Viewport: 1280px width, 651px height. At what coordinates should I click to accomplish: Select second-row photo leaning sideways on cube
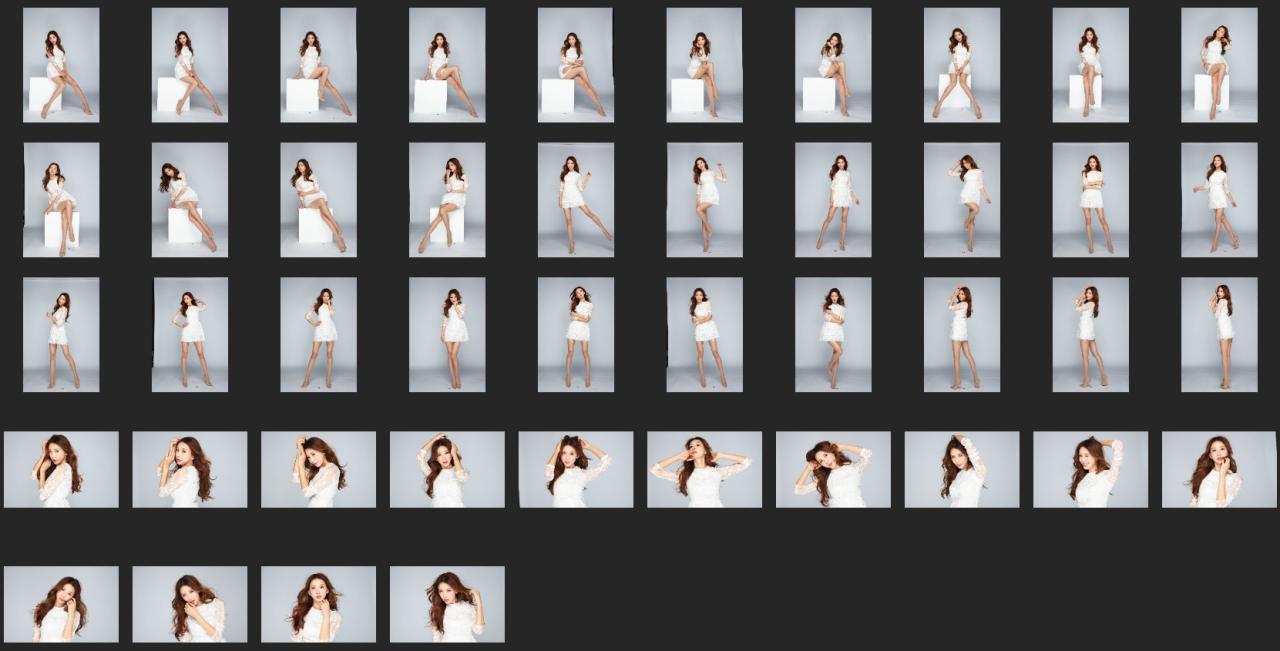pyautogui.click(x=190, y=200)
